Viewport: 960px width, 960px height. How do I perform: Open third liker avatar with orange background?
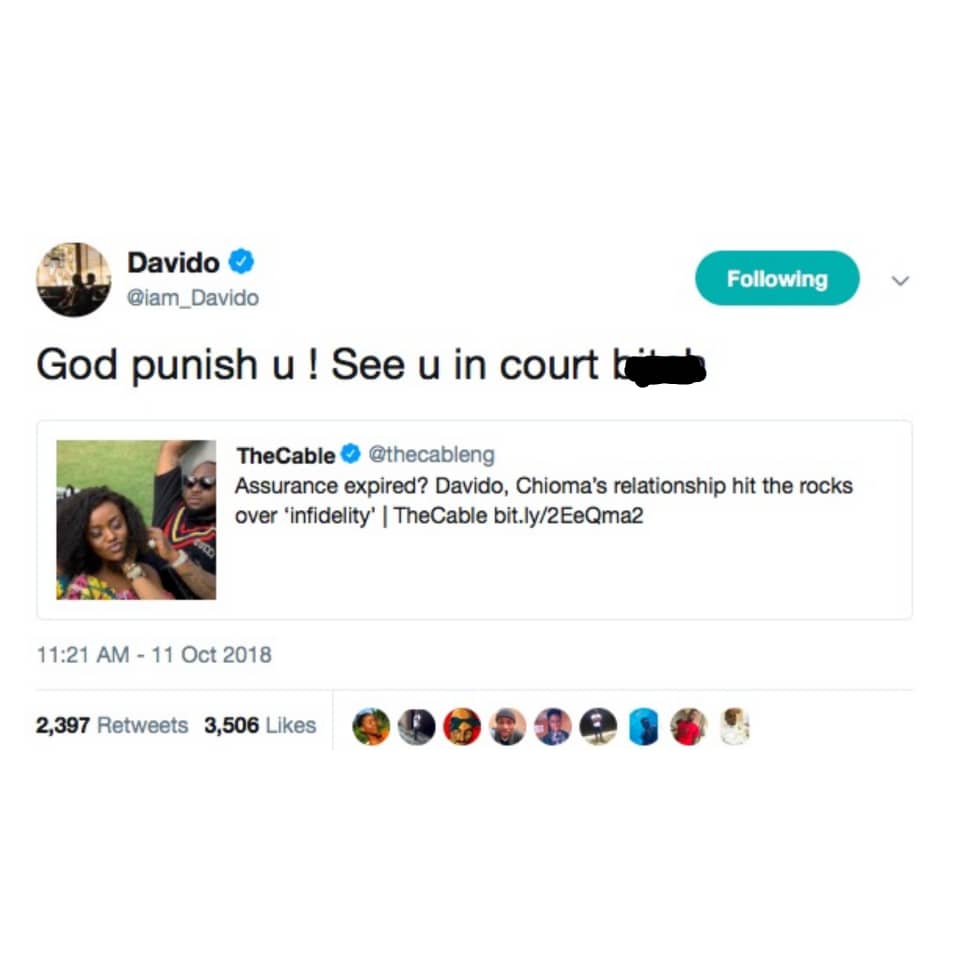pos(462,726)
